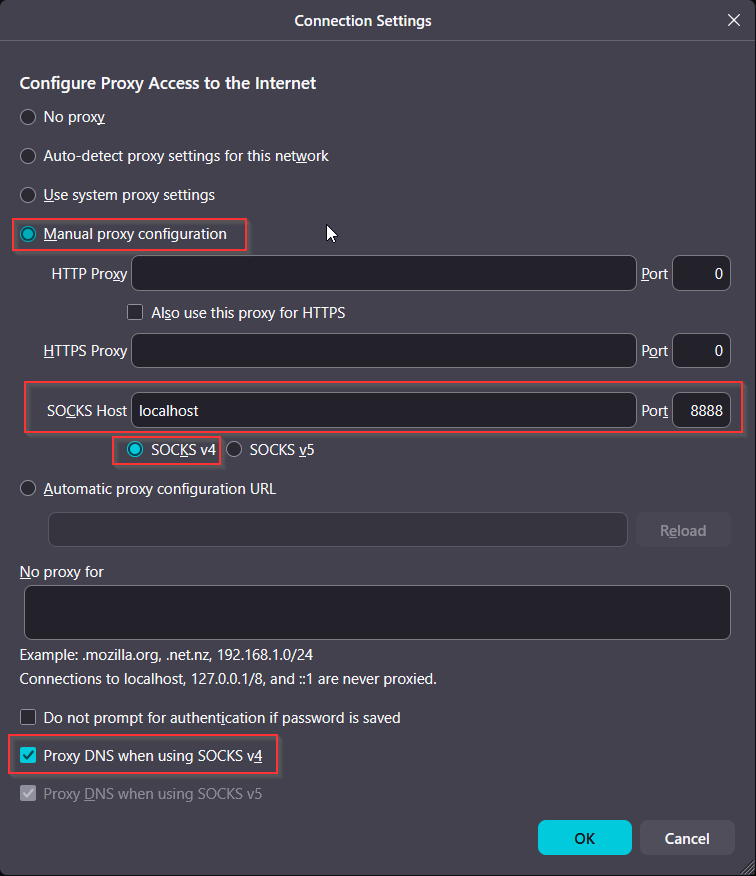756x876 pixels.
Task: Select Automatic proxy configuration URL
Action: (x=29, y=489)
